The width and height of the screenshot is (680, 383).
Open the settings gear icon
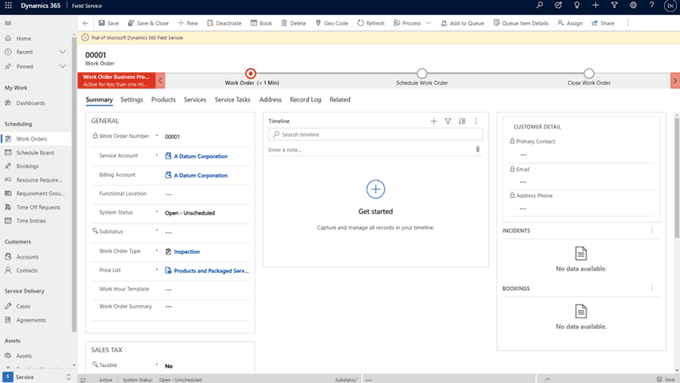(x=633, y=5)
